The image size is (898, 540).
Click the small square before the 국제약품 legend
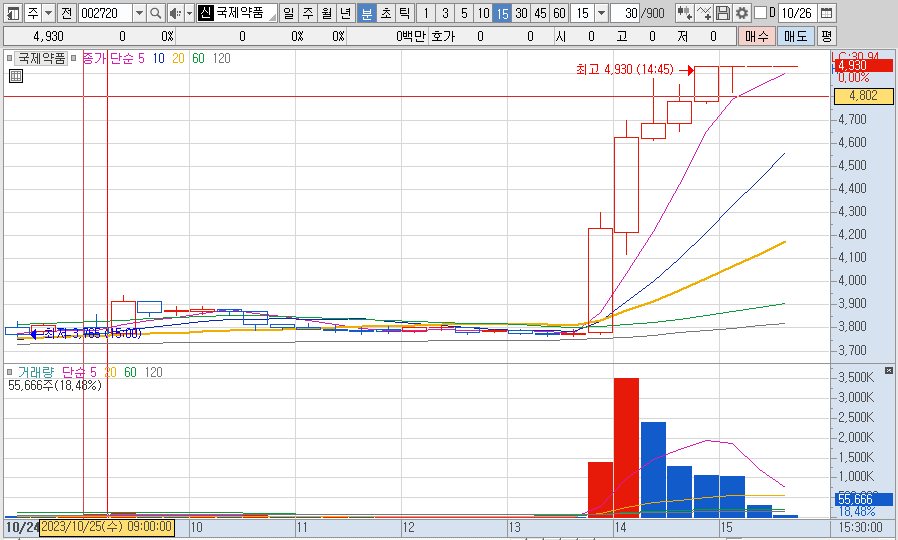[9, 58]
